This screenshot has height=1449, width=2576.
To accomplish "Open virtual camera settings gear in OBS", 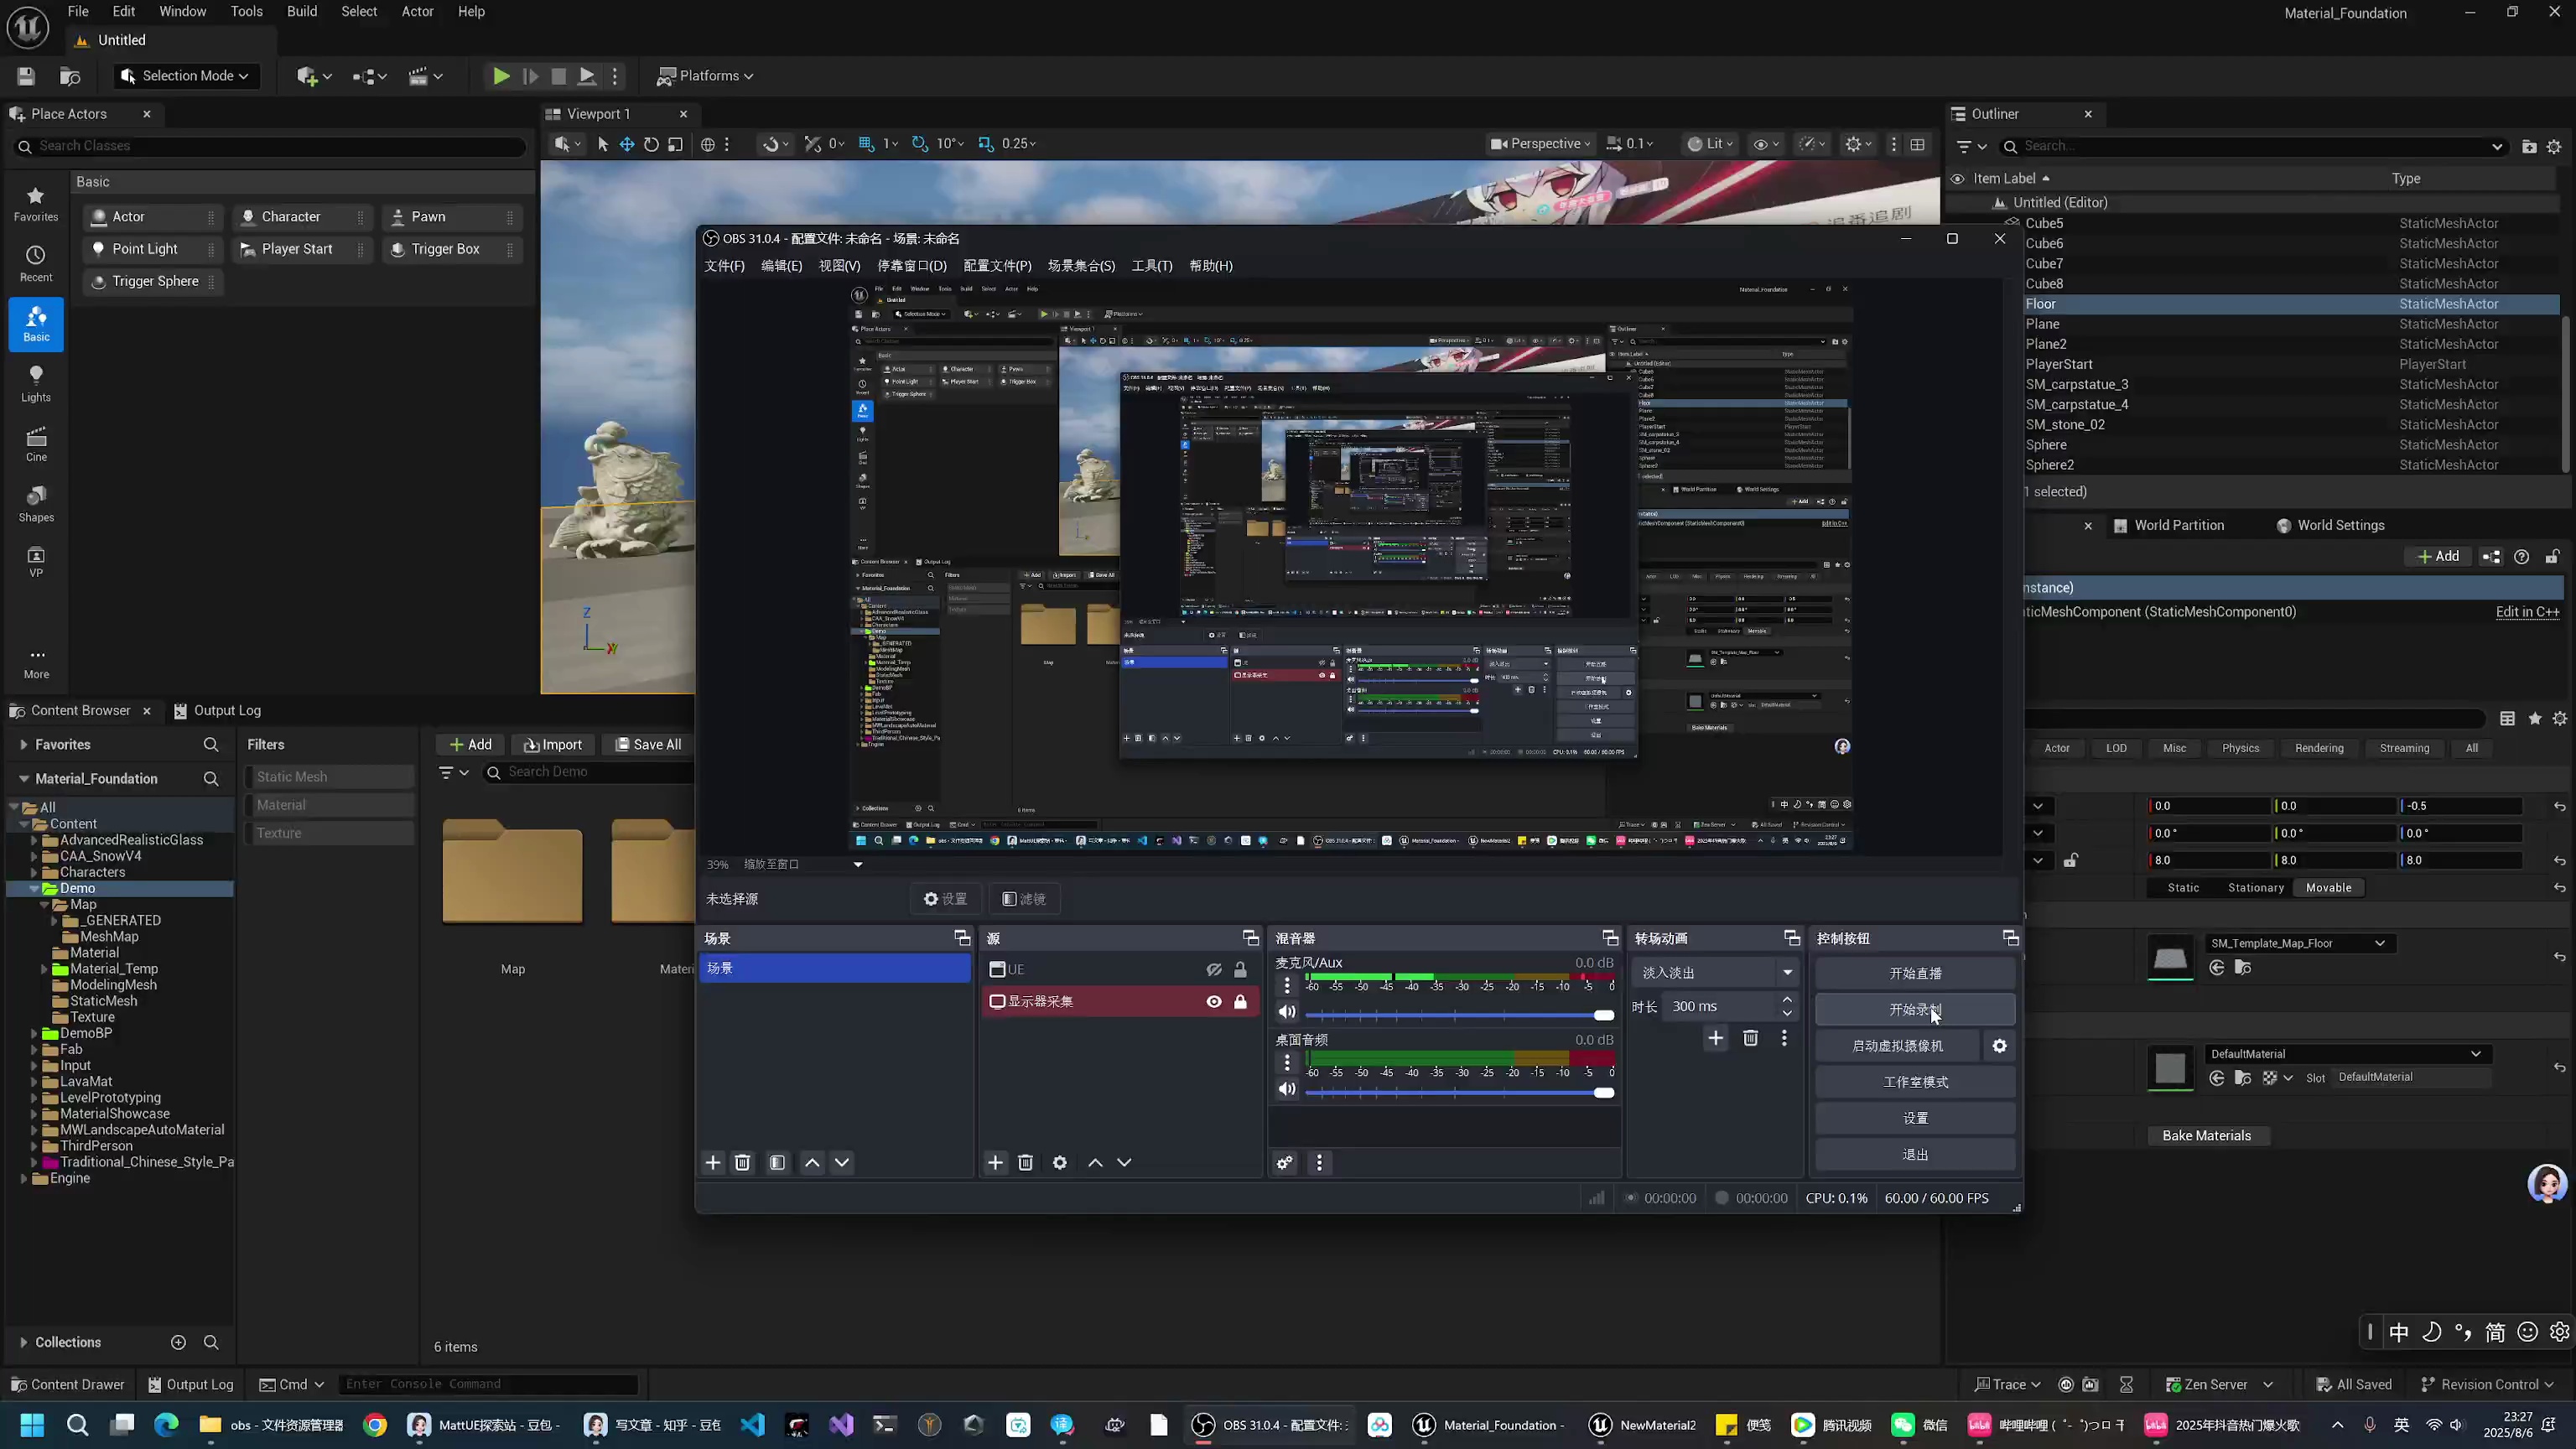I will [1999, 1046].
